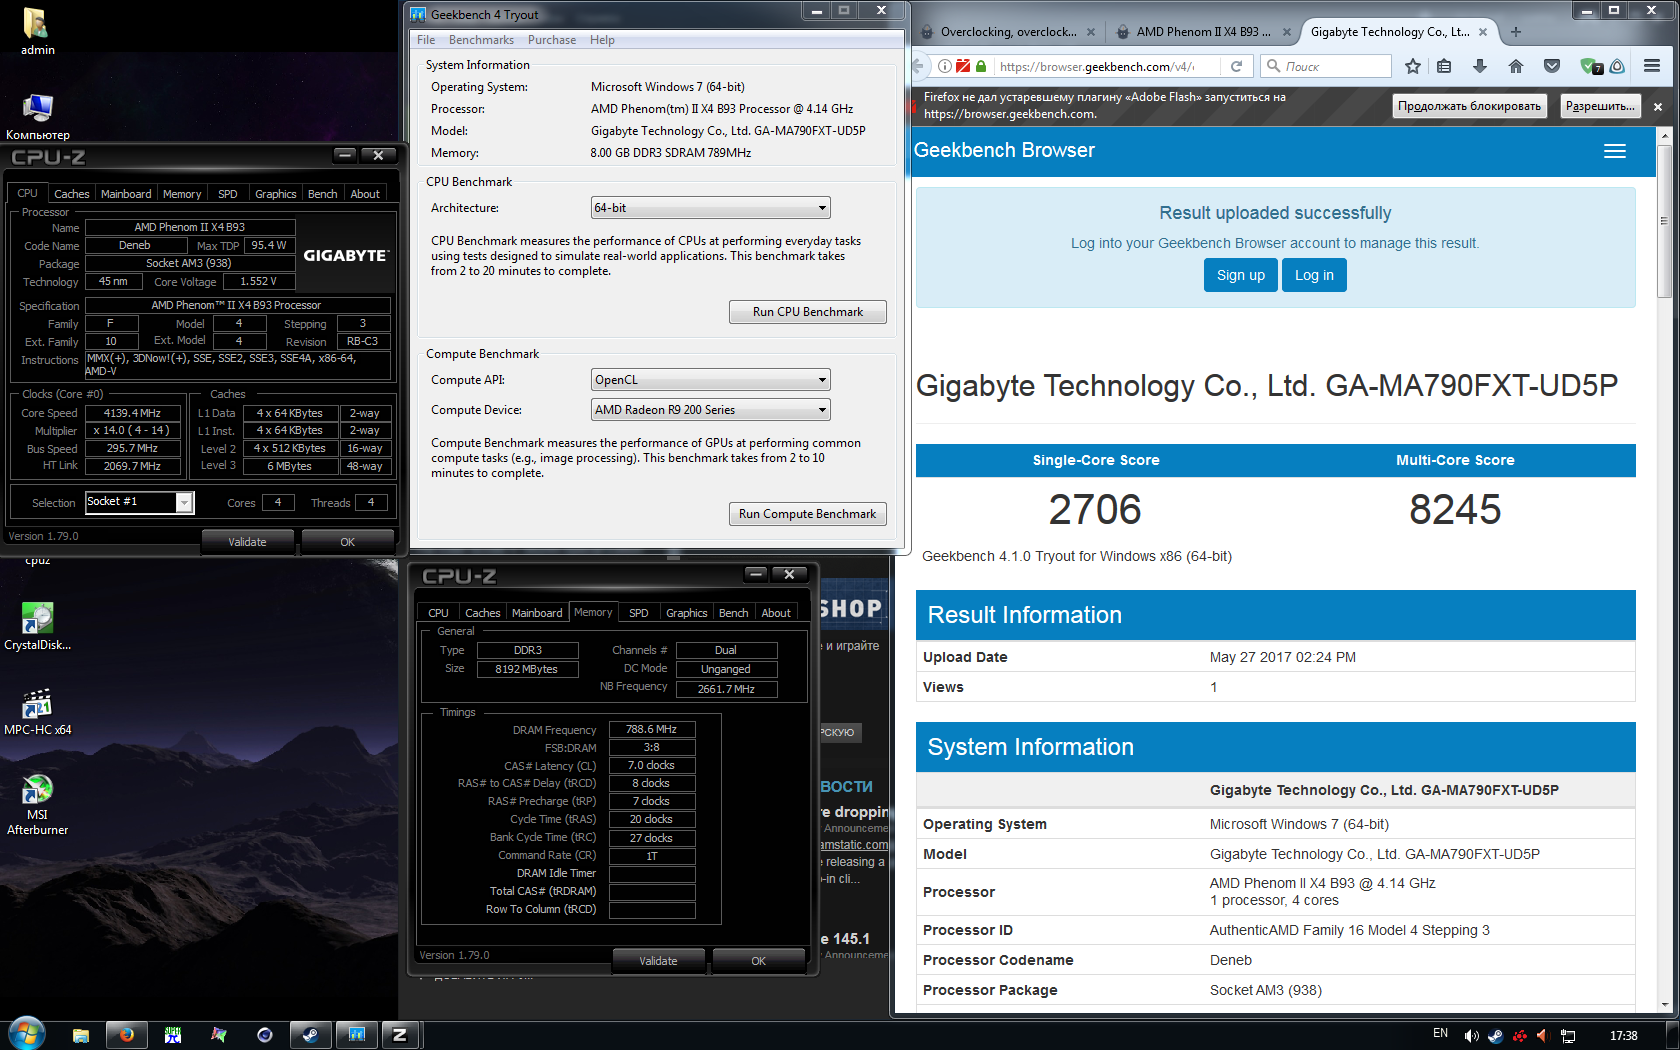Open Firefox downloads arrow icon
Screen dimensions: 1680x1050
click(1480, 66)
